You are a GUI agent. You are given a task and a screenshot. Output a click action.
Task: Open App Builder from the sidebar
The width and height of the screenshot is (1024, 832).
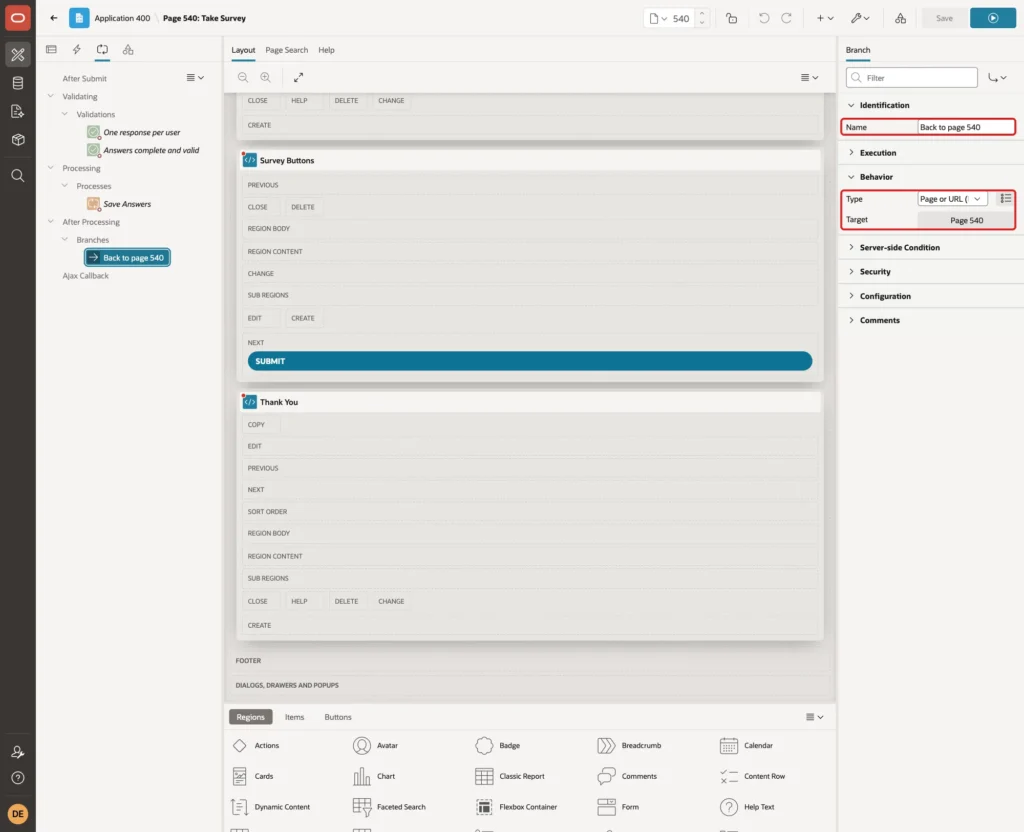(18, 55)
